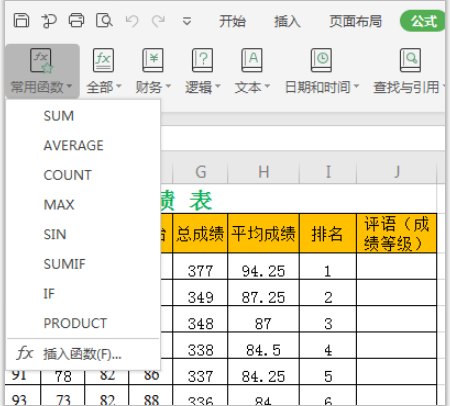Select the rank cell showing 1
Screen dimensions: 450x406
point(328,266)
